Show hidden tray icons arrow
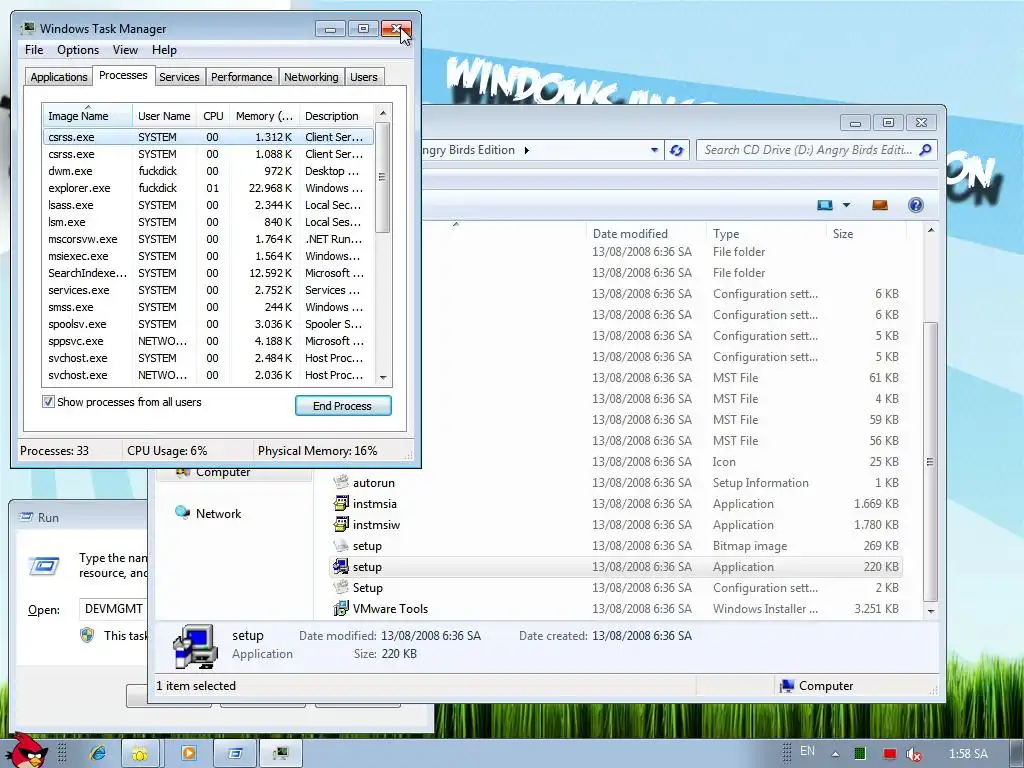Image resolution: width=1024 pixels, height=768 pixels. point(835,754)
